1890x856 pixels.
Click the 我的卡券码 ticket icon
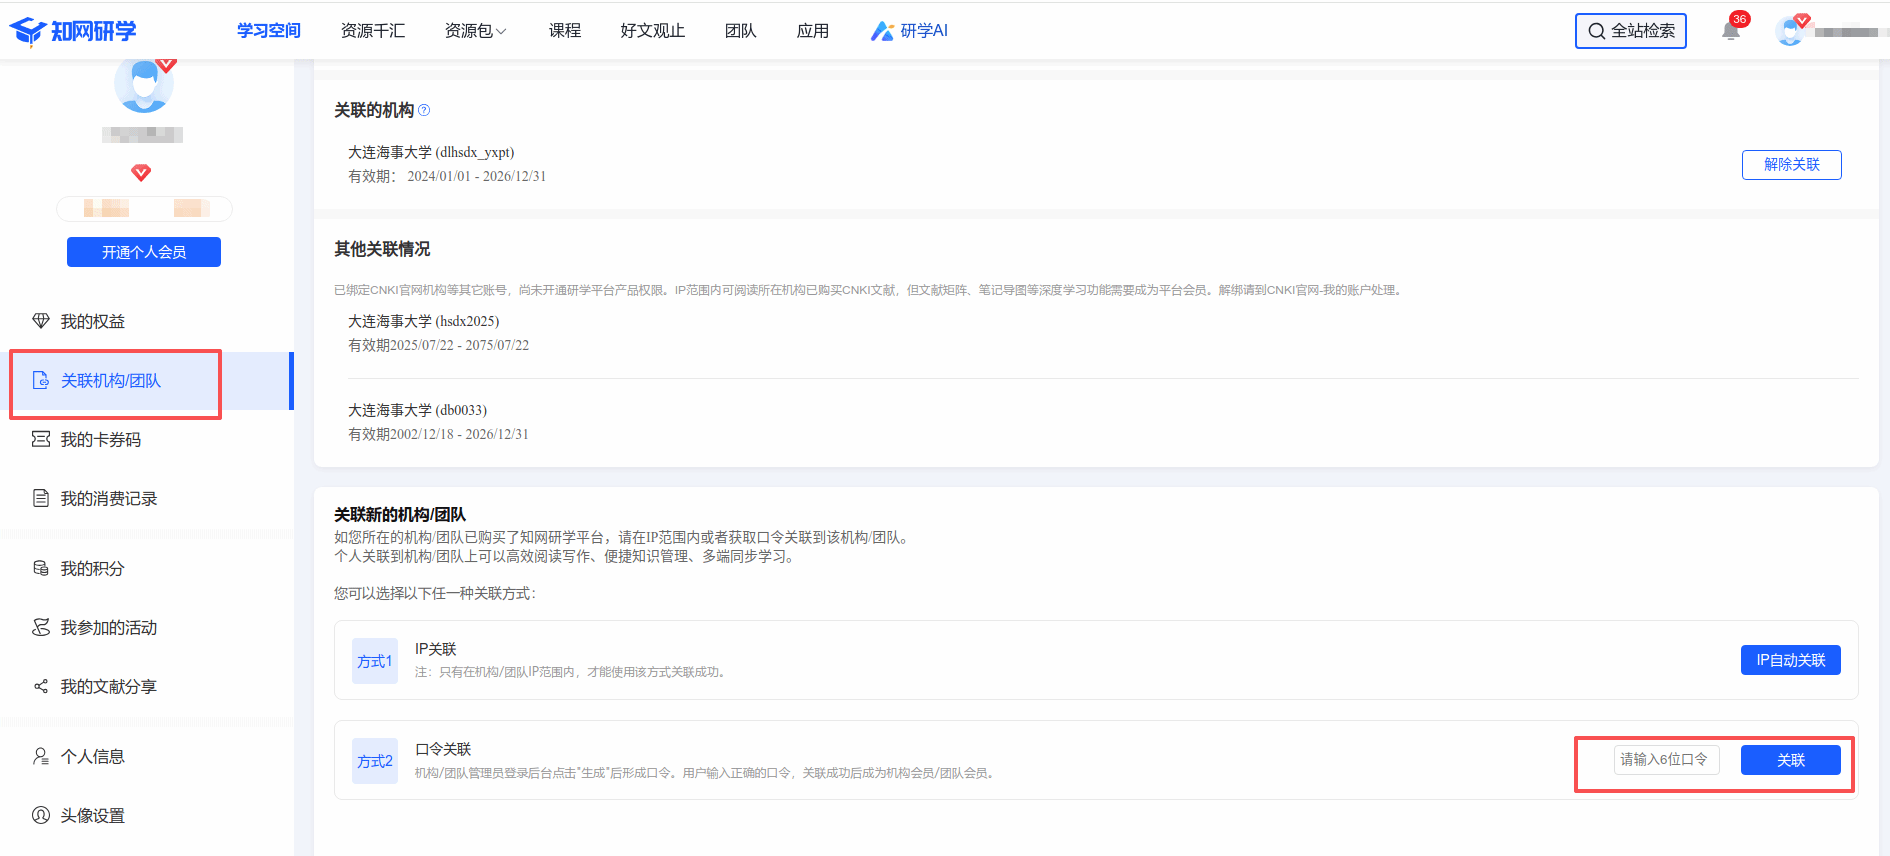[x=41, y=439]
